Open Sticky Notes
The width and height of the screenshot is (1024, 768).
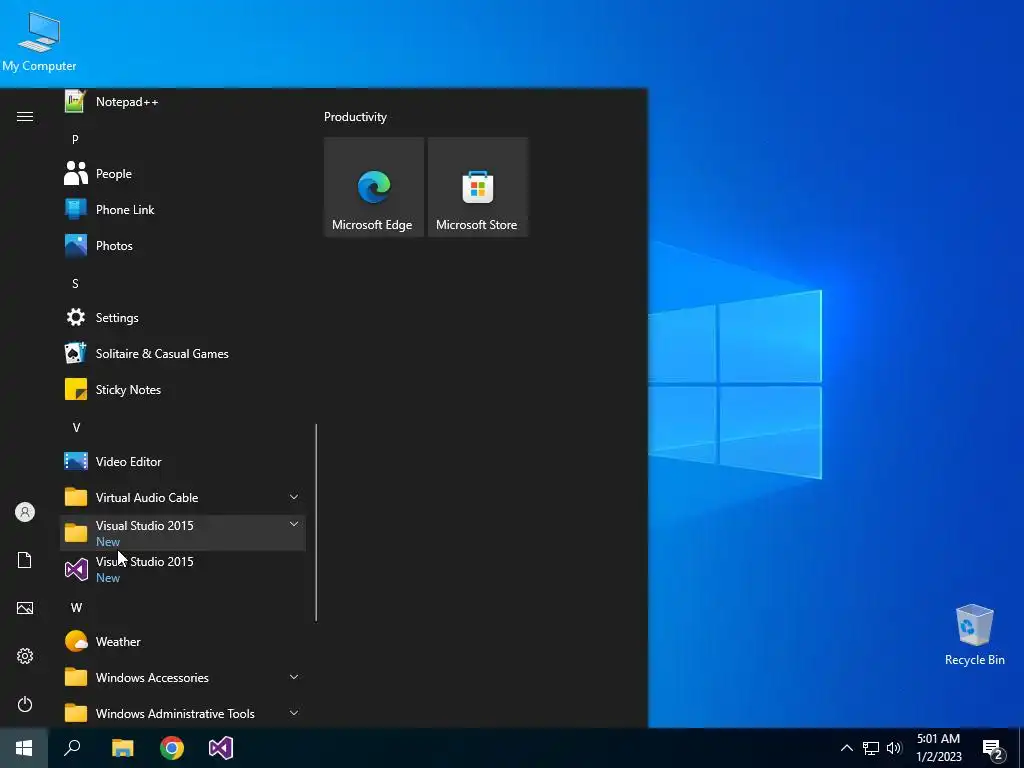183,389
